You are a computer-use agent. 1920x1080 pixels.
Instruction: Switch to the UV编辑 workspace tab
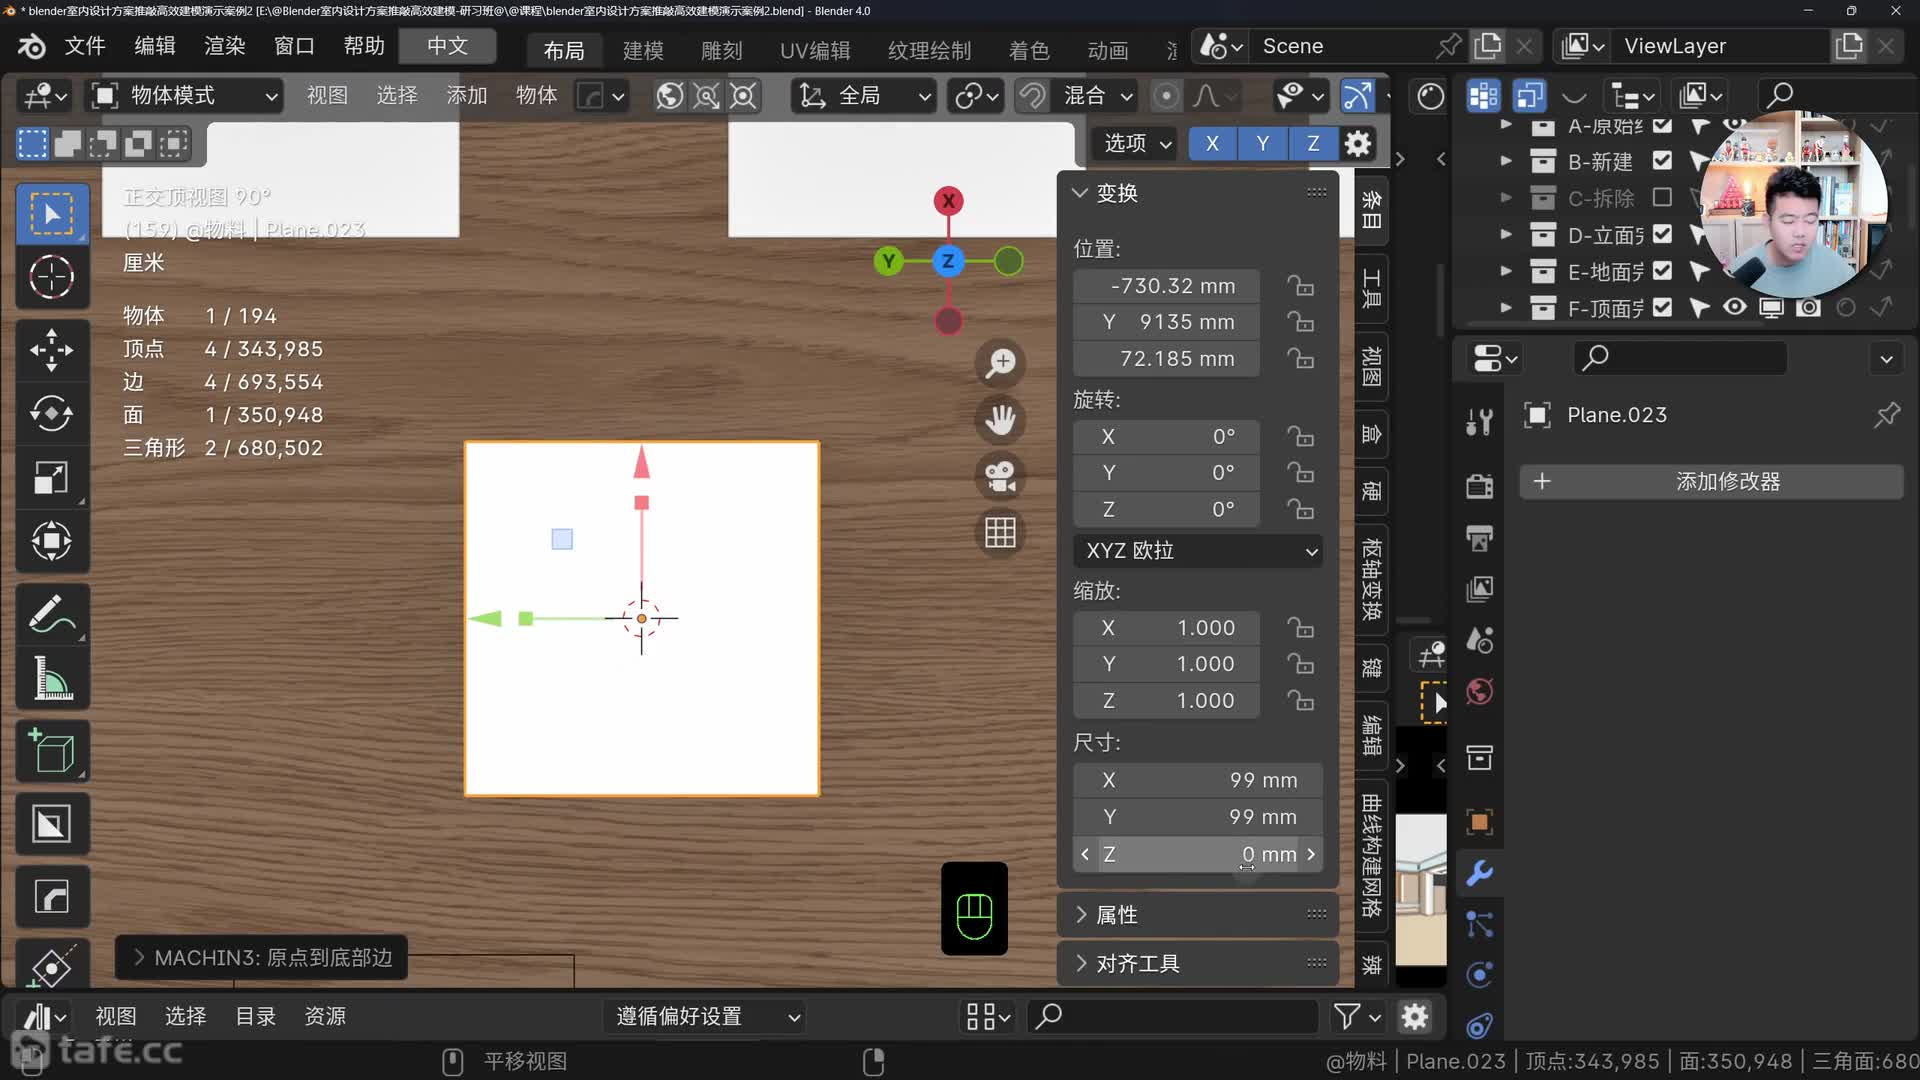click(x=814, y=50)
